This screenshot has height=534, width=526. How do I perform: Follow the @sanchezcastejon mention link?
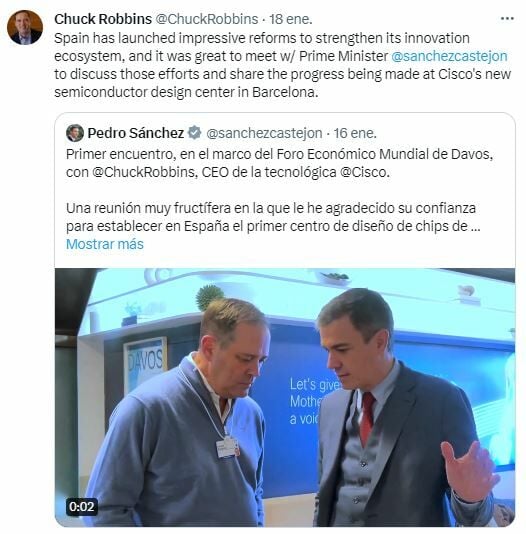[x=449, y=56]
